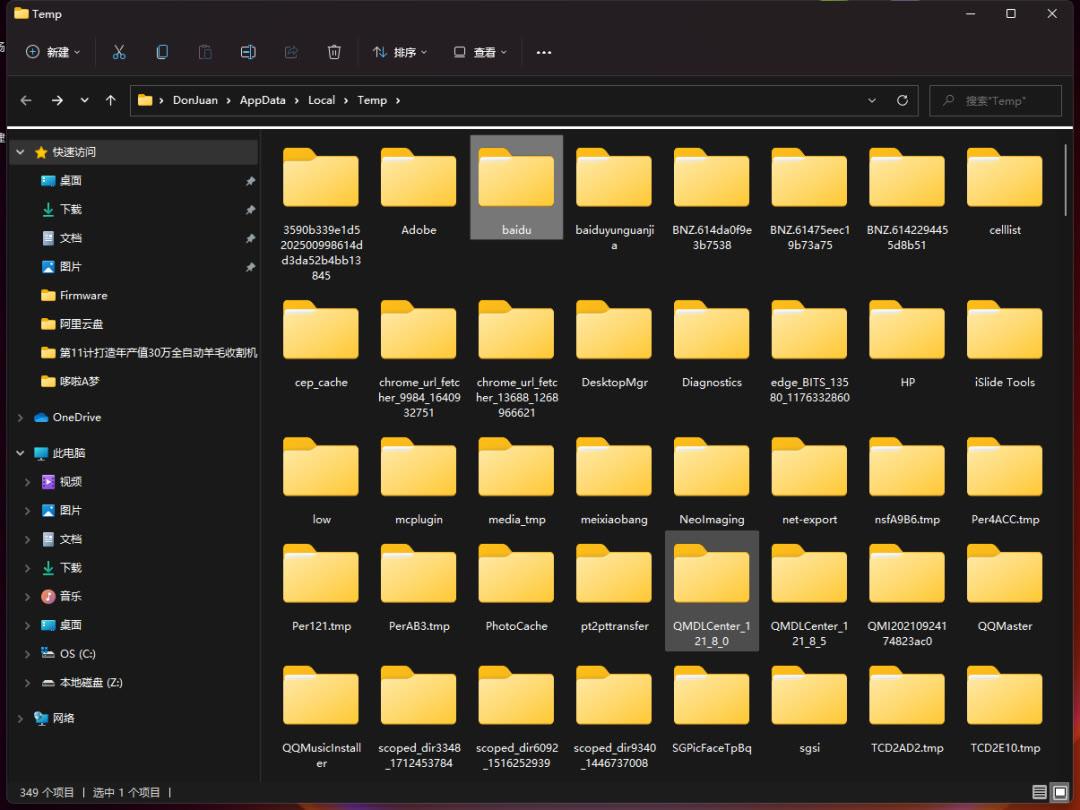Image resolution: width=1080 pixels, height=810 pixels.
Task: Switch to details list view icon
Action: (x=1039, y=792)
